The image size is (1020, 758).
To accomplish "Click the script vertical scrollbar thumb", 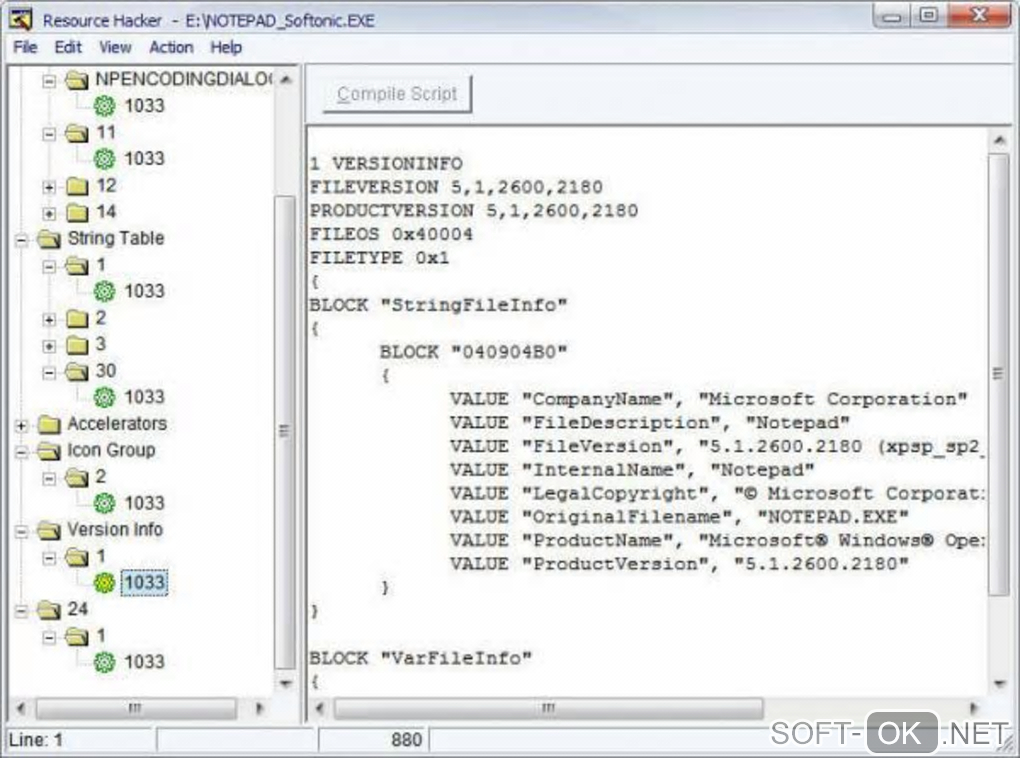I will 999,373.
